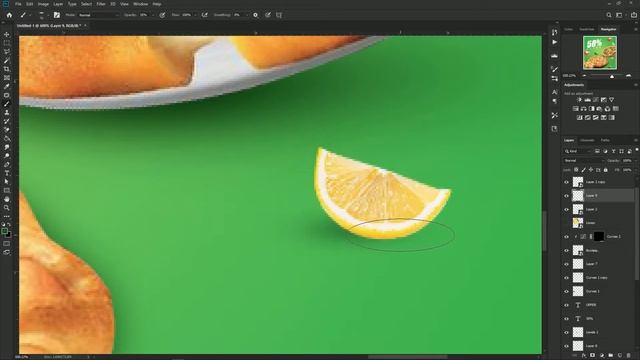The width and height of the screenshot is (640, 360).
Task: Add an Invert adjustment
Action: coord(579,118)
